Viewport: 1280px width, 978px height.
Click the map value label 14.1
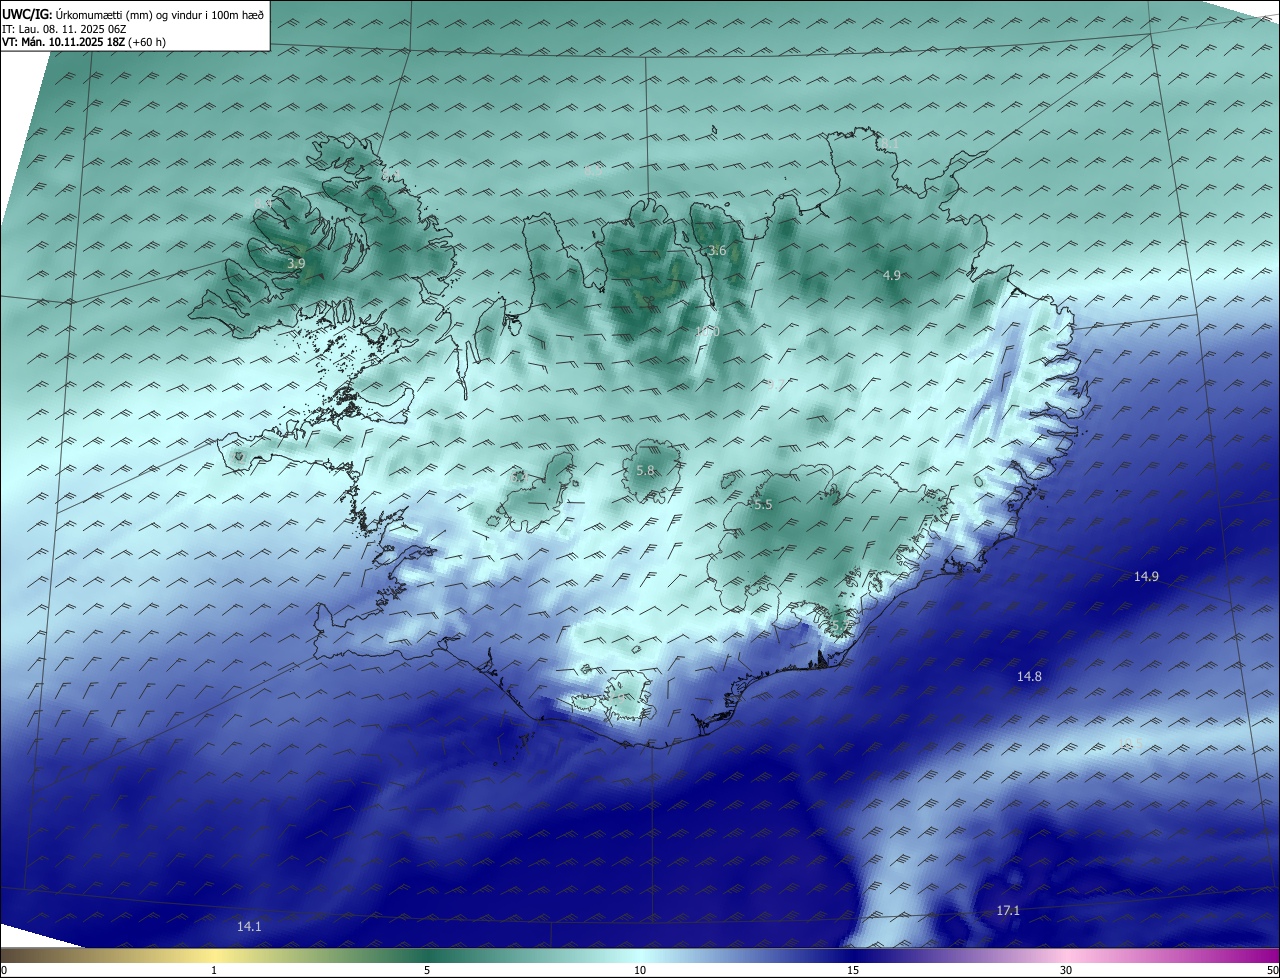coord(249,927)
